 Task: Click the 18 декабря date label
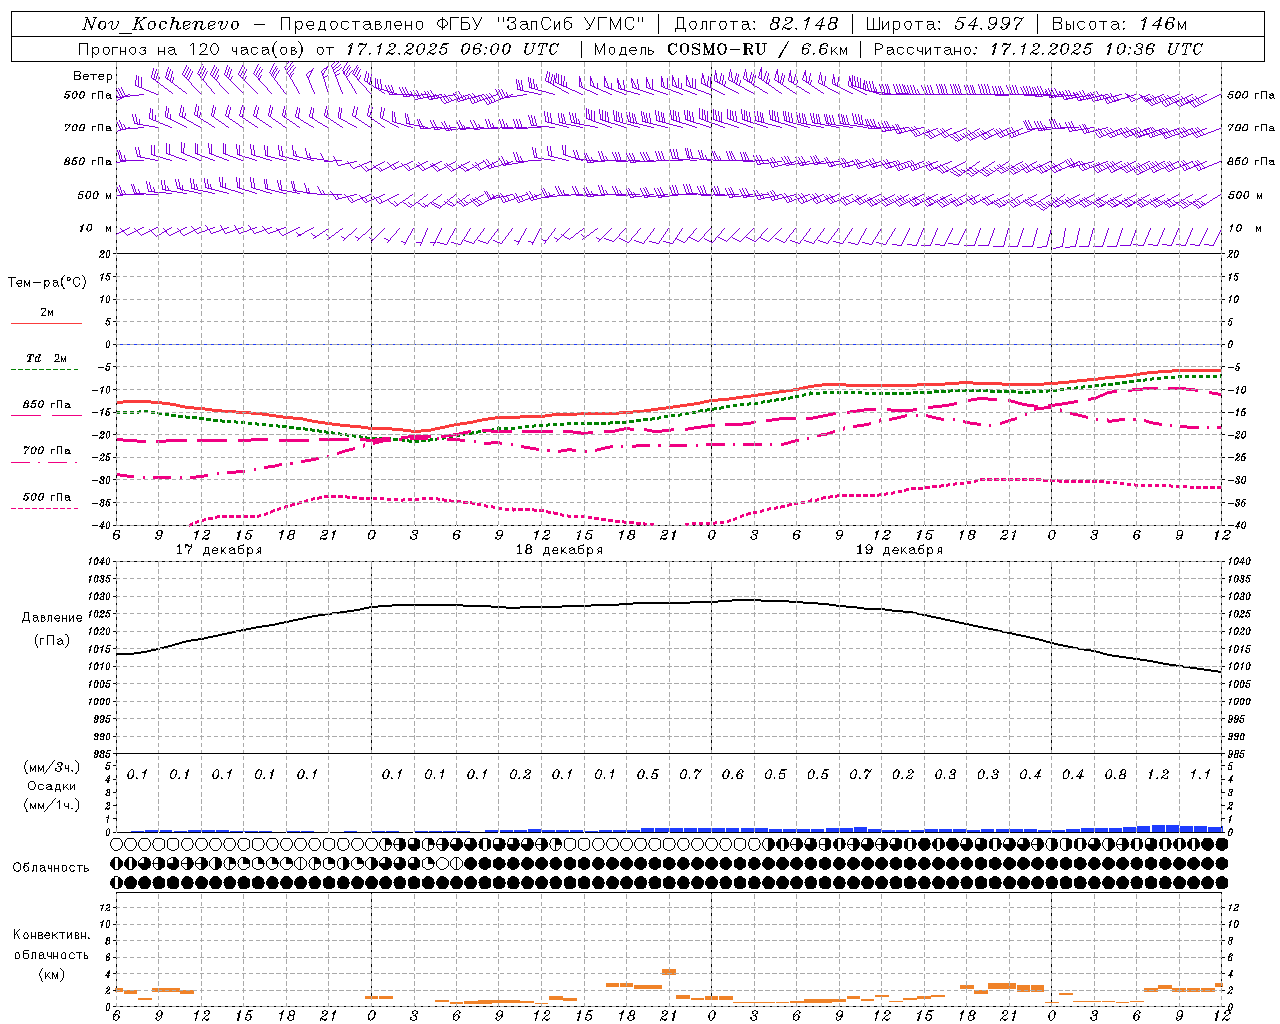[559, 550]
